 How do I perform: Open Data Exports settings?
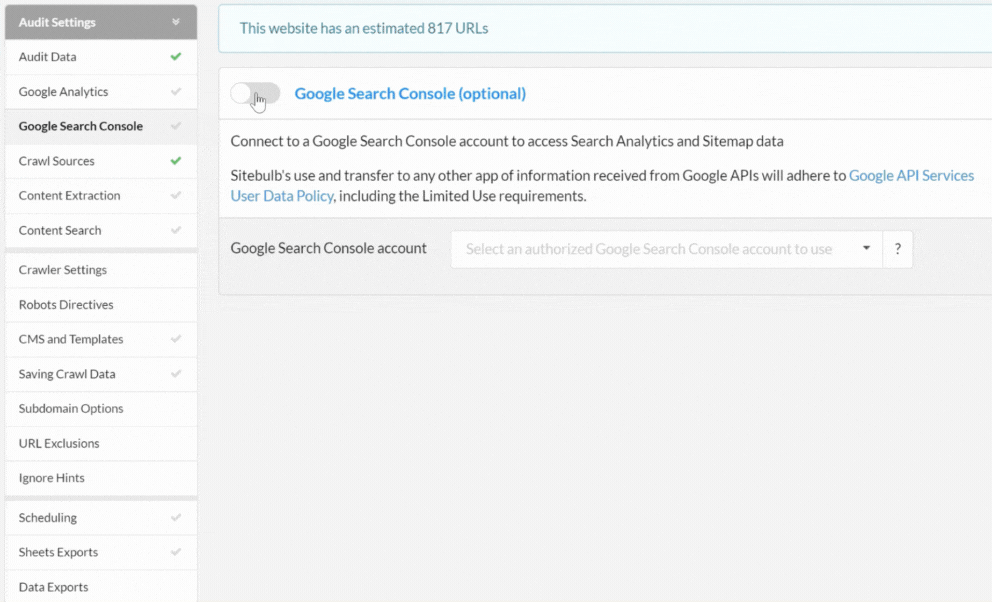[101, 587]
